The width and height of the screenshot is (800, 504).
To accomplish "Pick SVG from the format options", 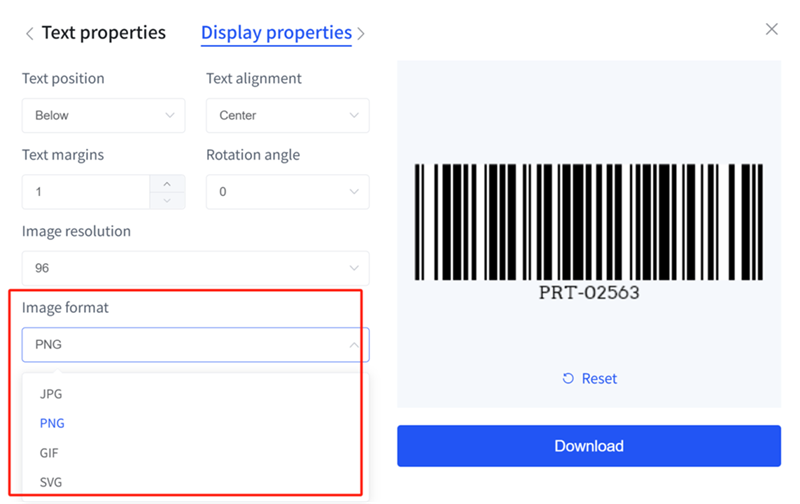I will (x=51, y=482).
